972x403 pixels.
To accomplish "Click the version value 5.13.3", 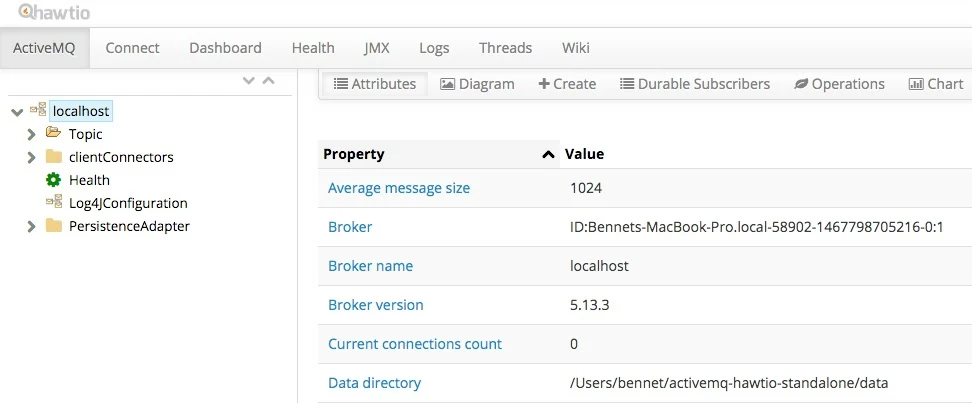I will [x=590, y=305].
